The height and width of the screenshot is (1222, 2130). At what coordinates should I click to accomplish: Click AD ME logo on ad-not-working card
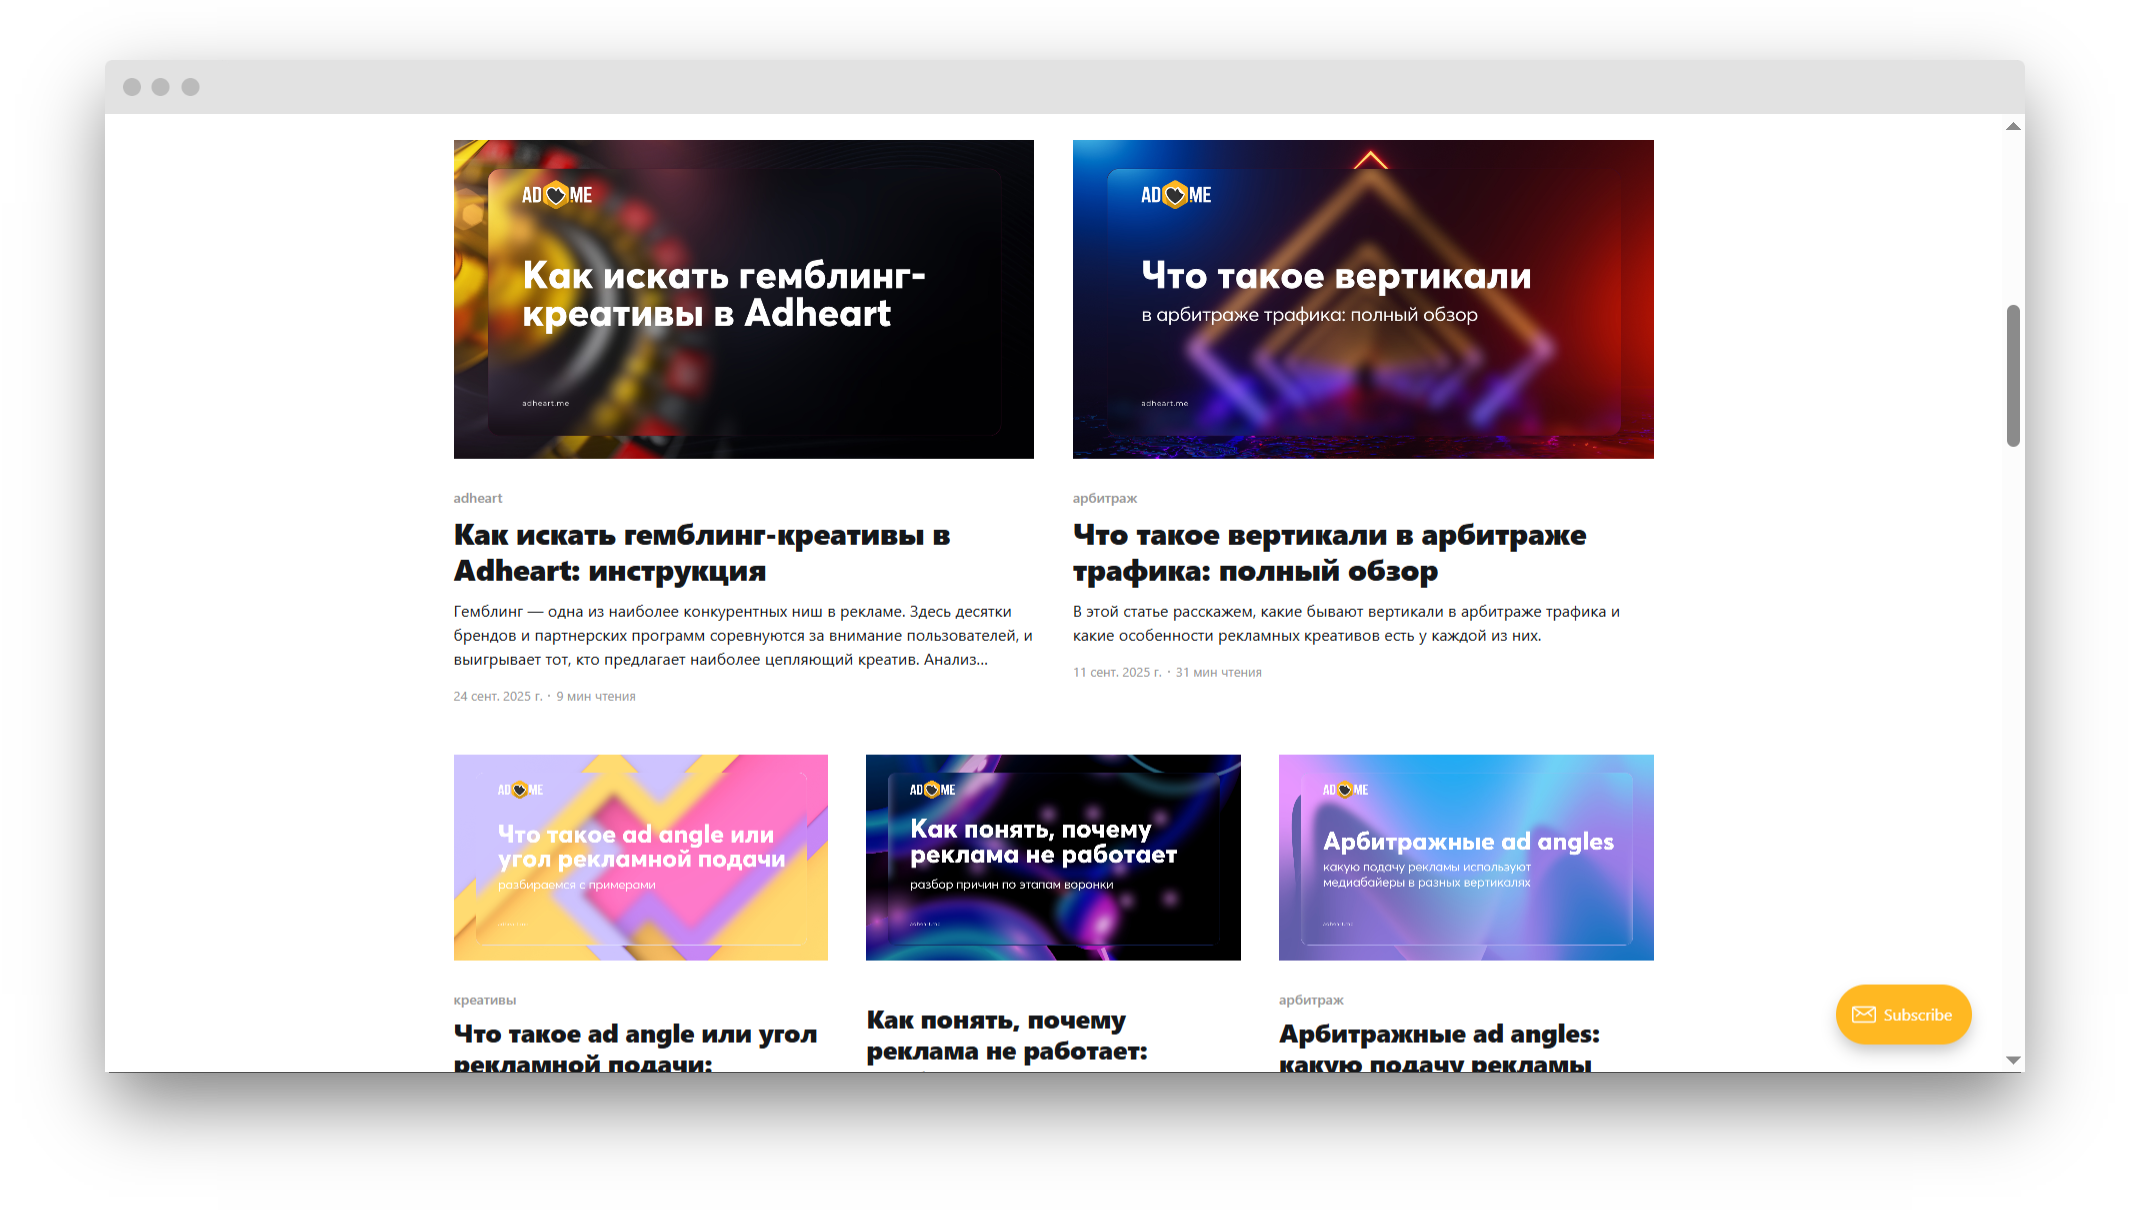coord(932,790)
